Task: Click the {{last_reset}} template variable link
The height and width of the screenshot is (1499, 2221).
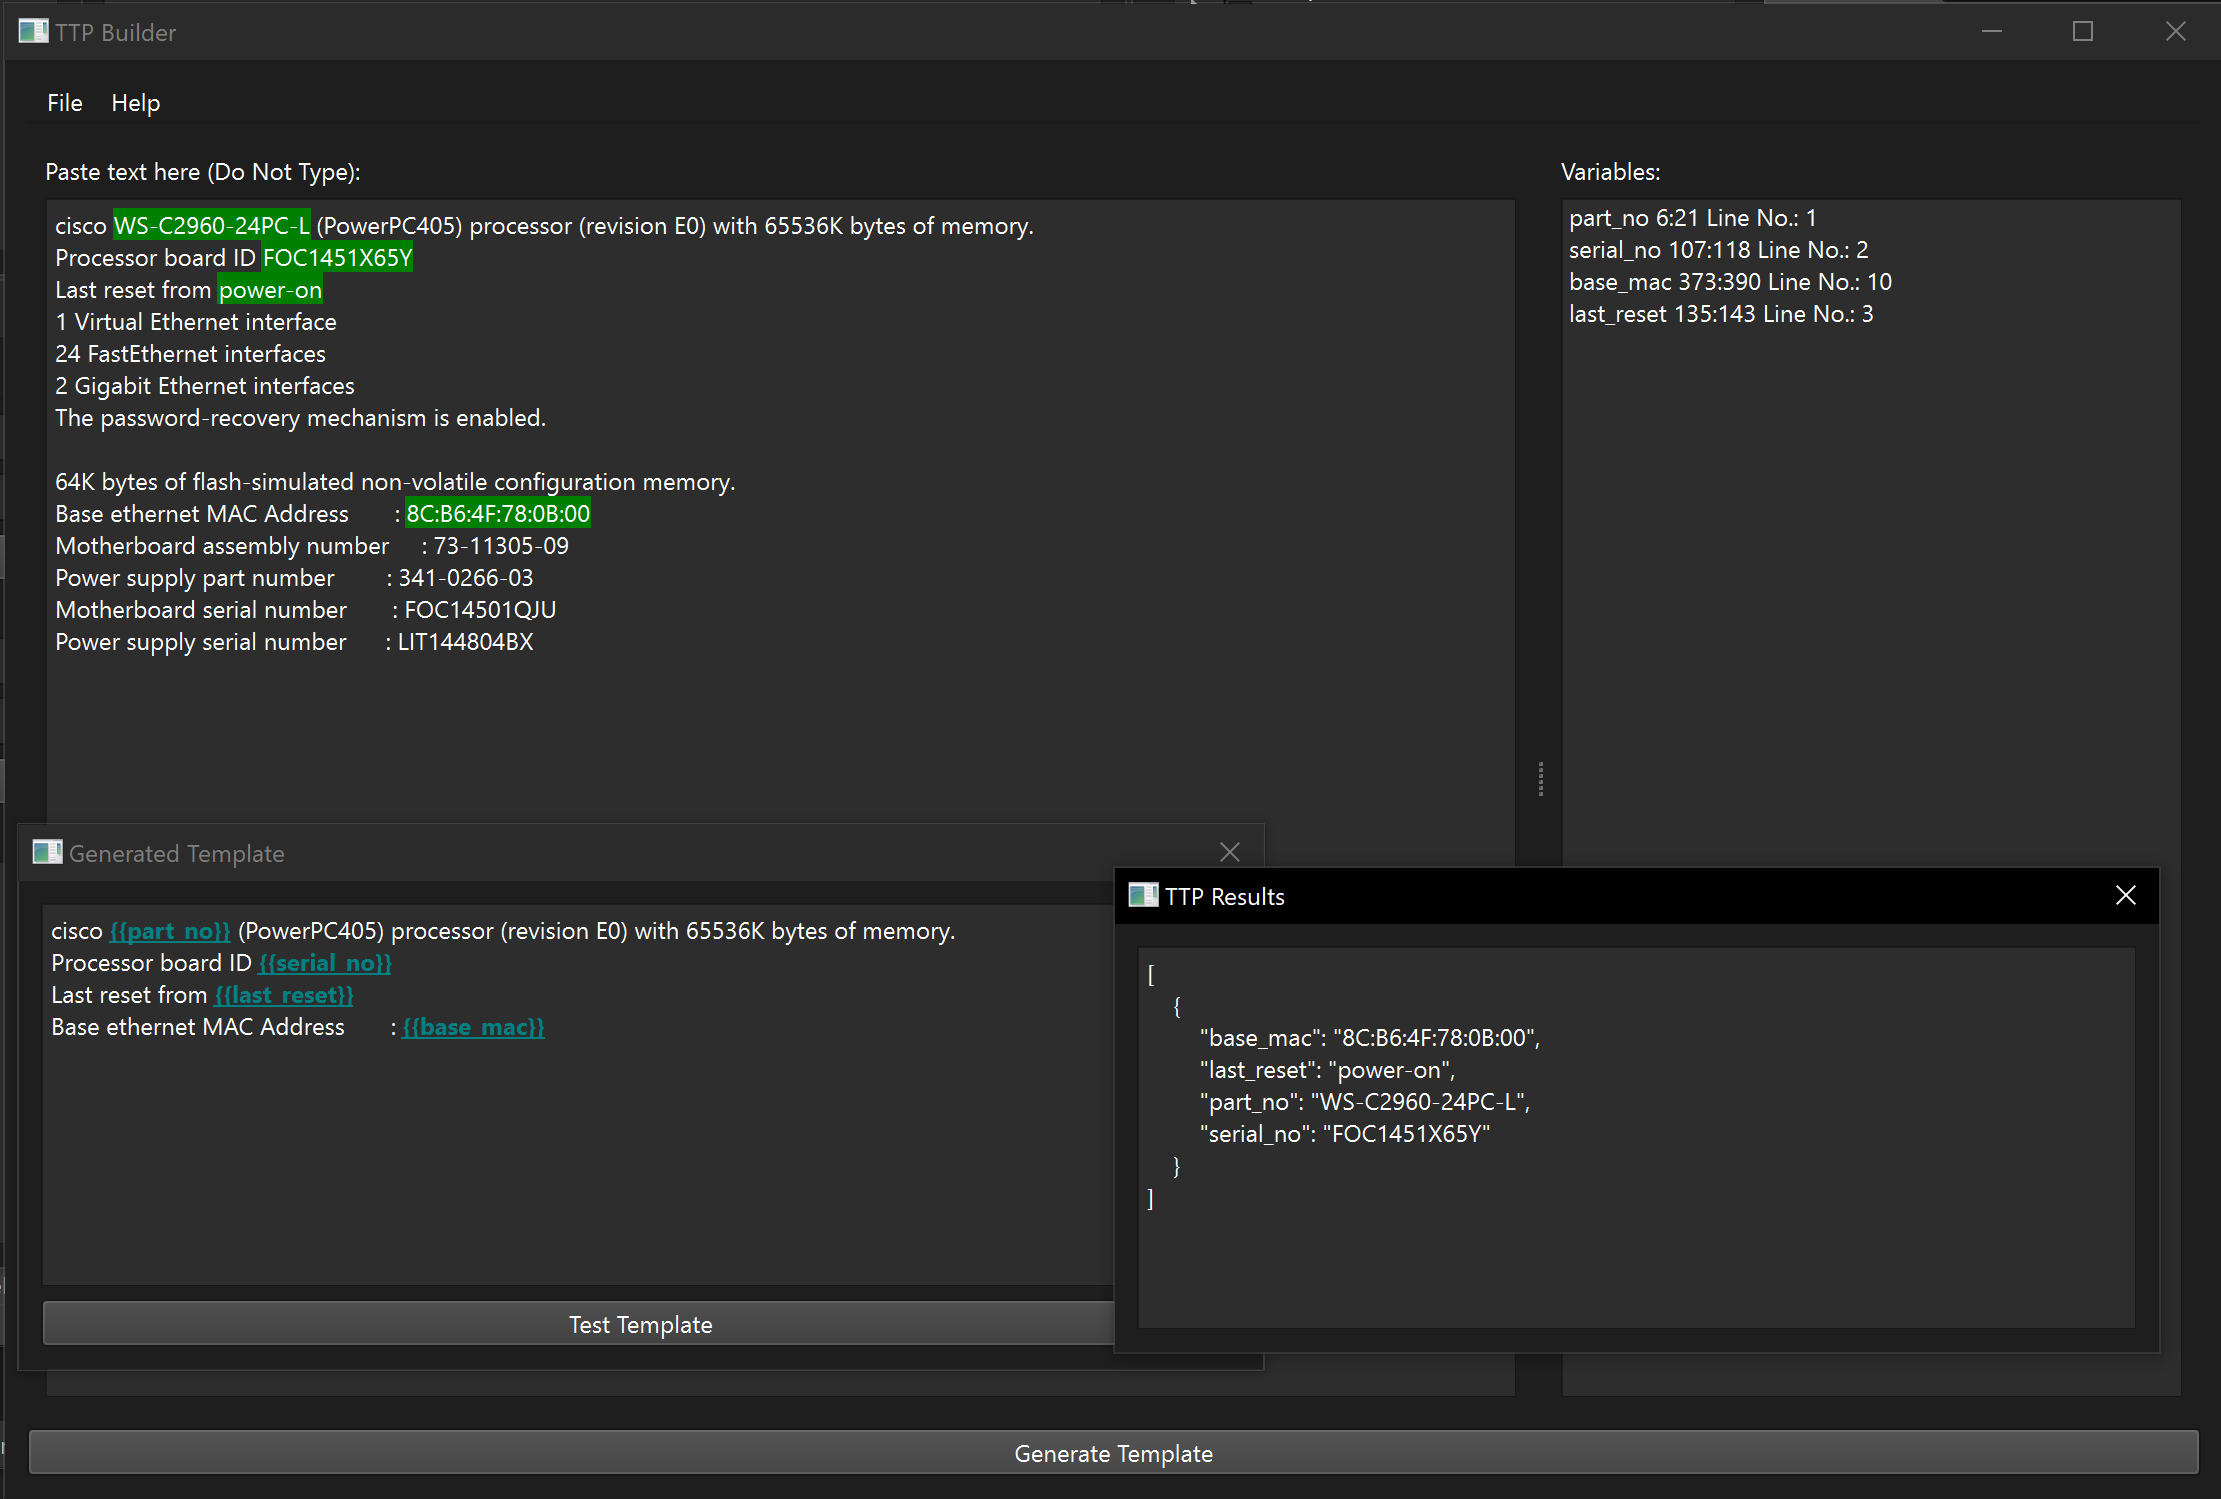Action: [x=284, y=995]
